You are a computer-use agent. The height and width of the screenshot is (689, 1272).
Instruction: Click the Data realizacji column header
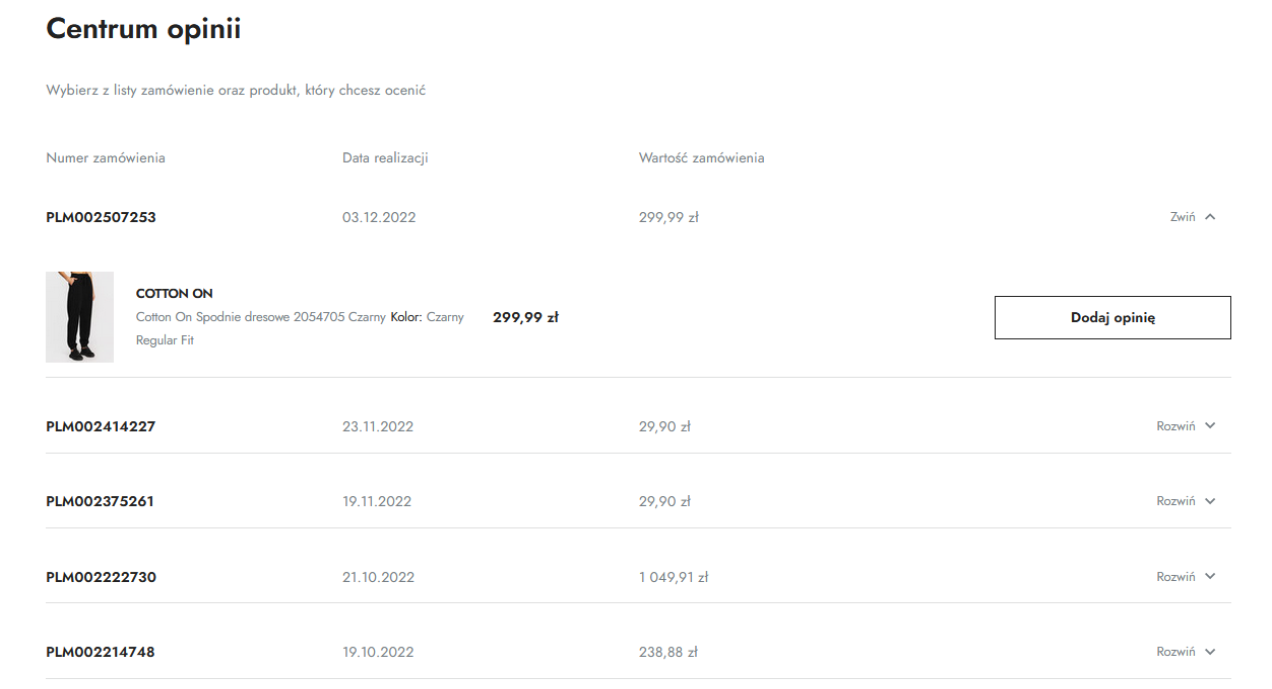coord(385,158)
